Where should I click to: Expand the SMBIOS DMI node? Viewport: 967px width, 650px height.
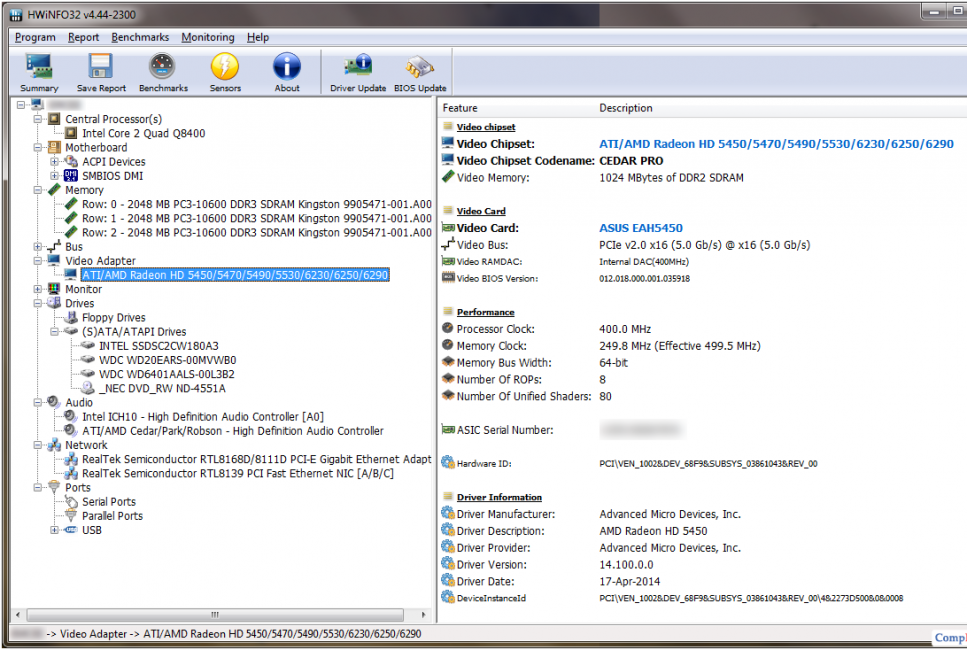[x=55, y=176]
